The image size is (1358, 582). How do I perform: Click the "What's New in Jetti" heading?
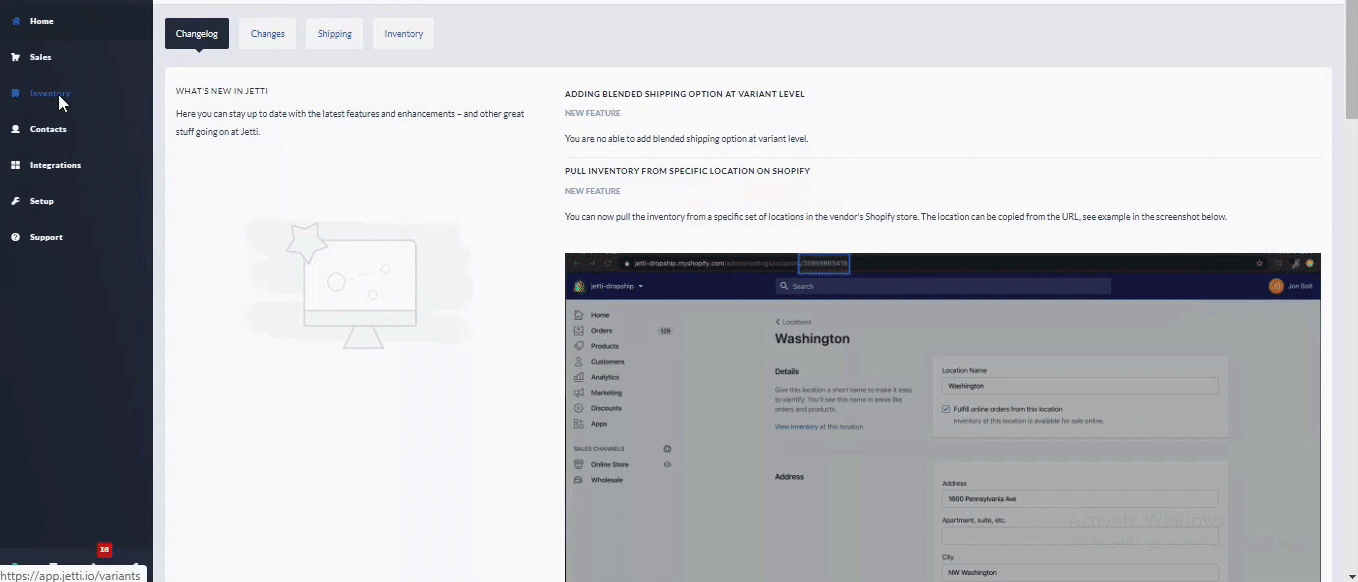coord(222,91)
